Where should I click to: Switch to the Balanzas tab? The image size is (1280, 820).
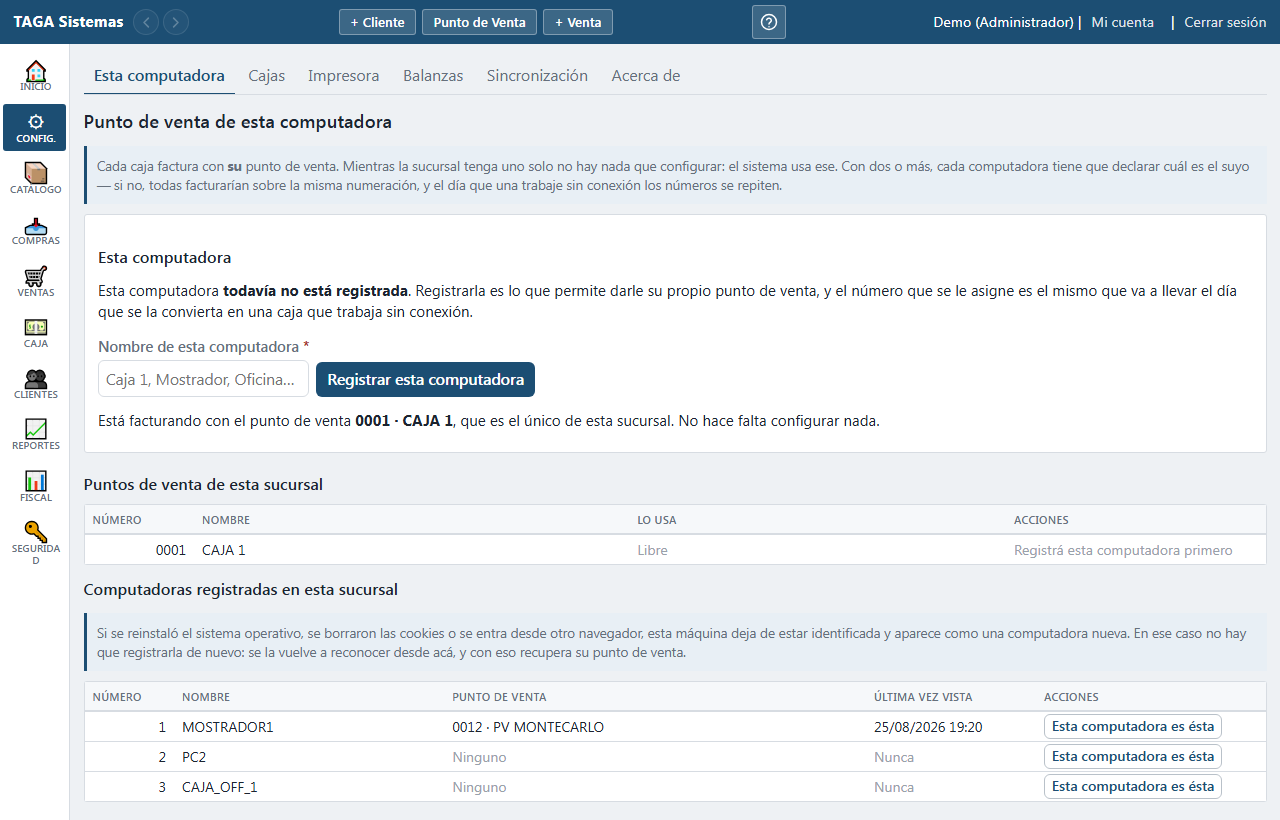point(433,76)
